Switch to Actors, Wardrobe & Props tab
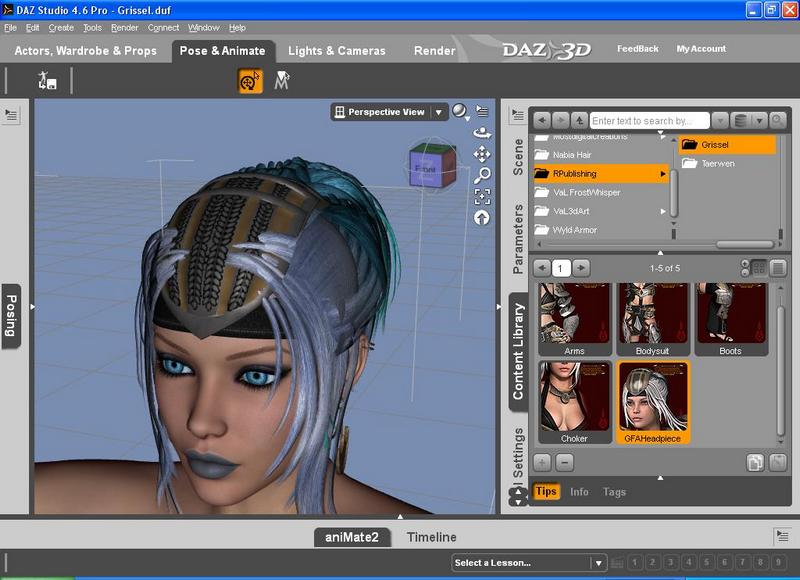800x580 pixels. pyautogui.click(x=85, y=51)
